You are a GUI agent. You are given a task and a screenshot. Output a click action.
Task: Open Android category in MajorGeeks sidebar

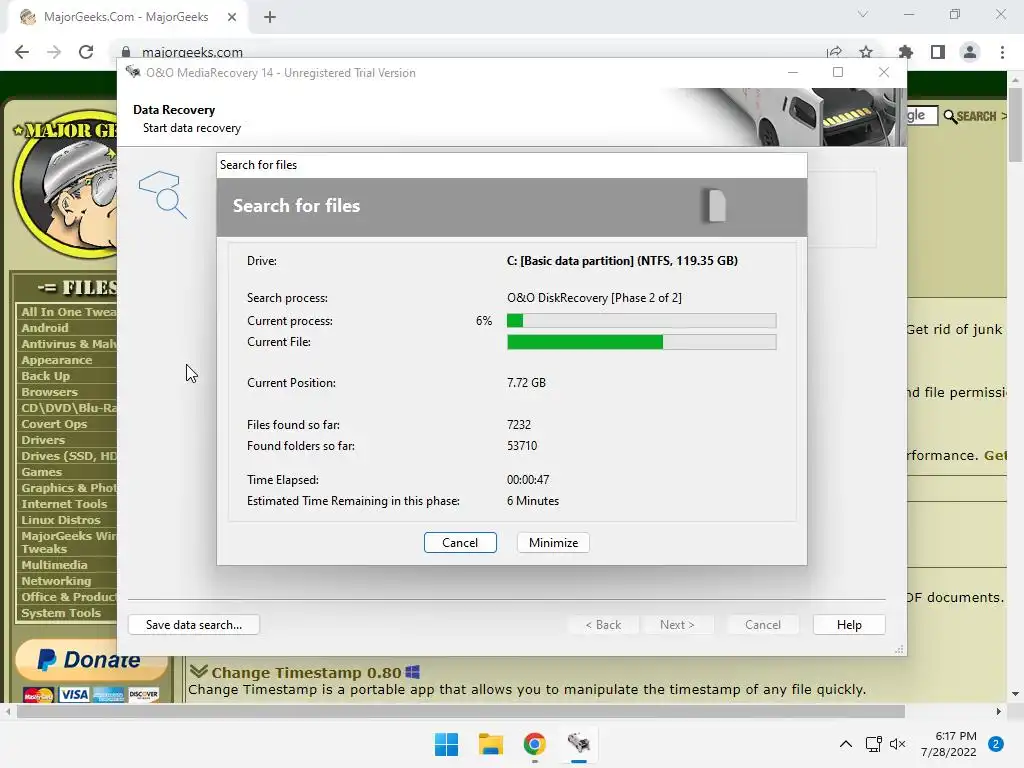pos(44,328)
